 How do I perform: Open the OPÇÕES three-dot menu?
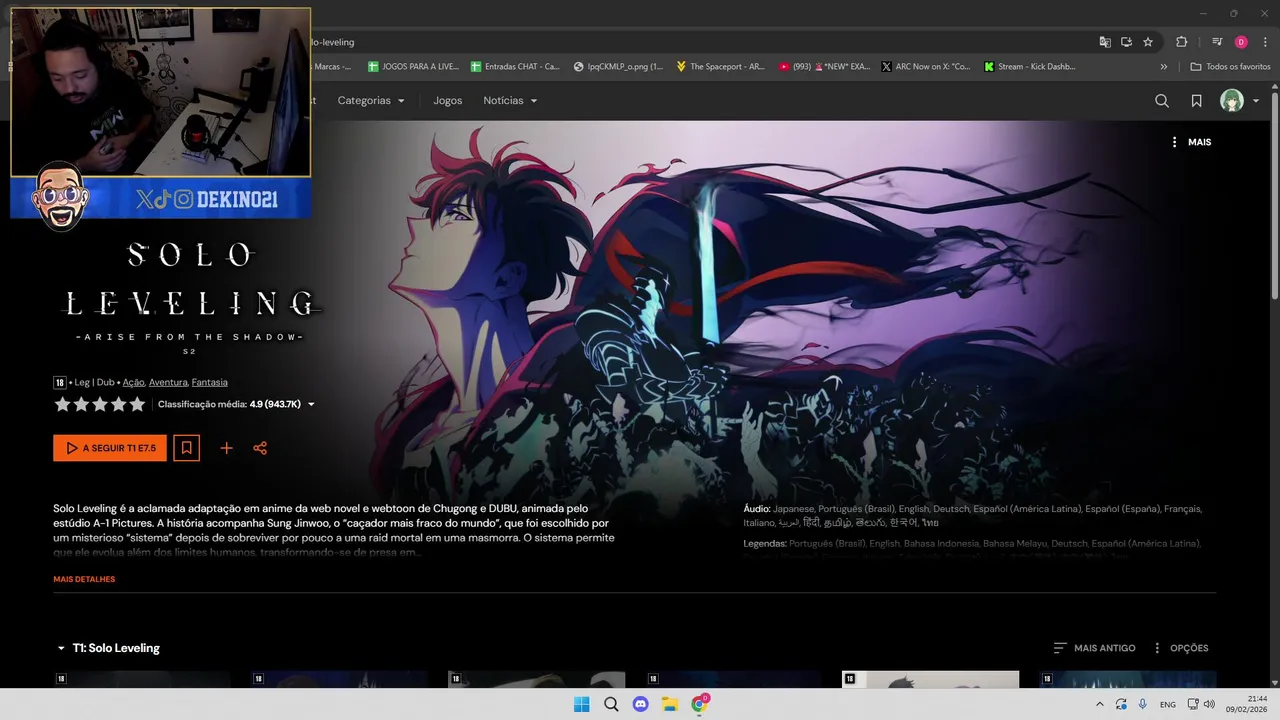(x=1180, y=648)
